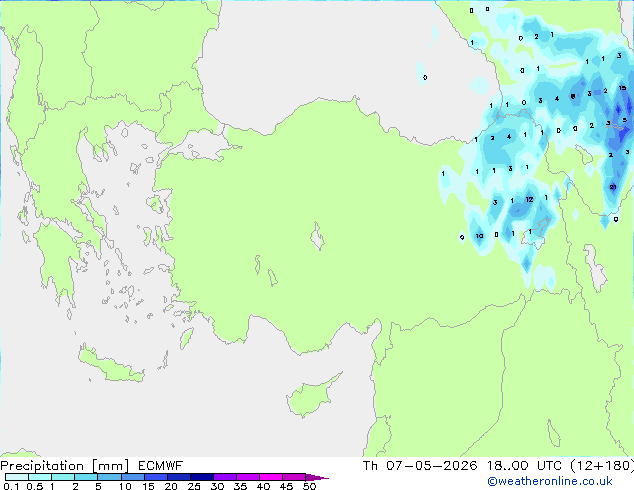Select the 30–35 mm purple legend swatch
Screen dimensions: 634x490
point(224,477)
